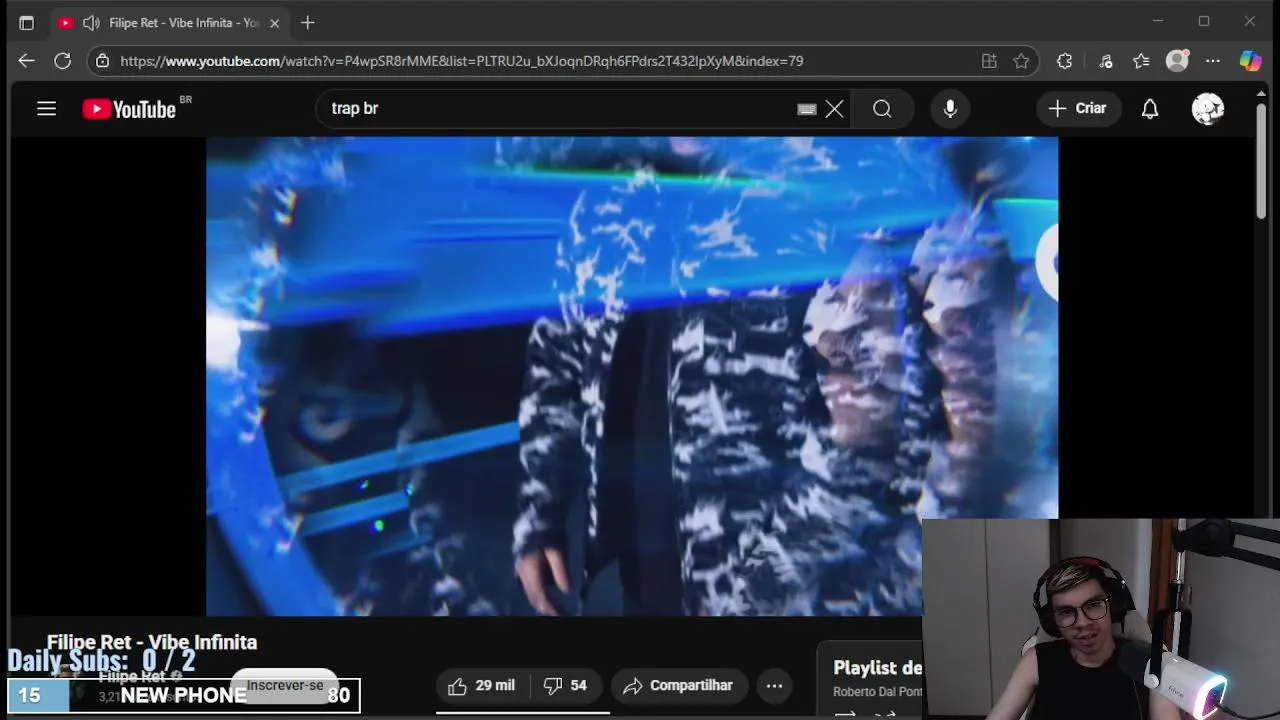Viewport: 1280px width, 720px height.
Task: Start voice search with the microphone
Action: click(x=950, y=109)
